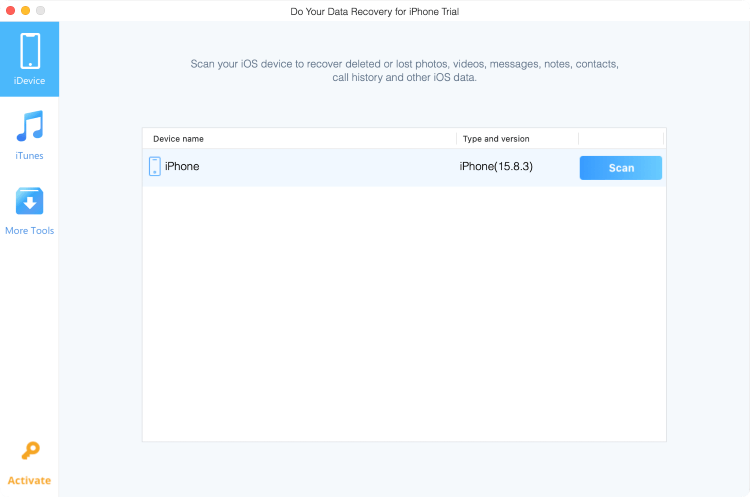
Task: Open the More Tools download box icon
Action: click(30, 201)
